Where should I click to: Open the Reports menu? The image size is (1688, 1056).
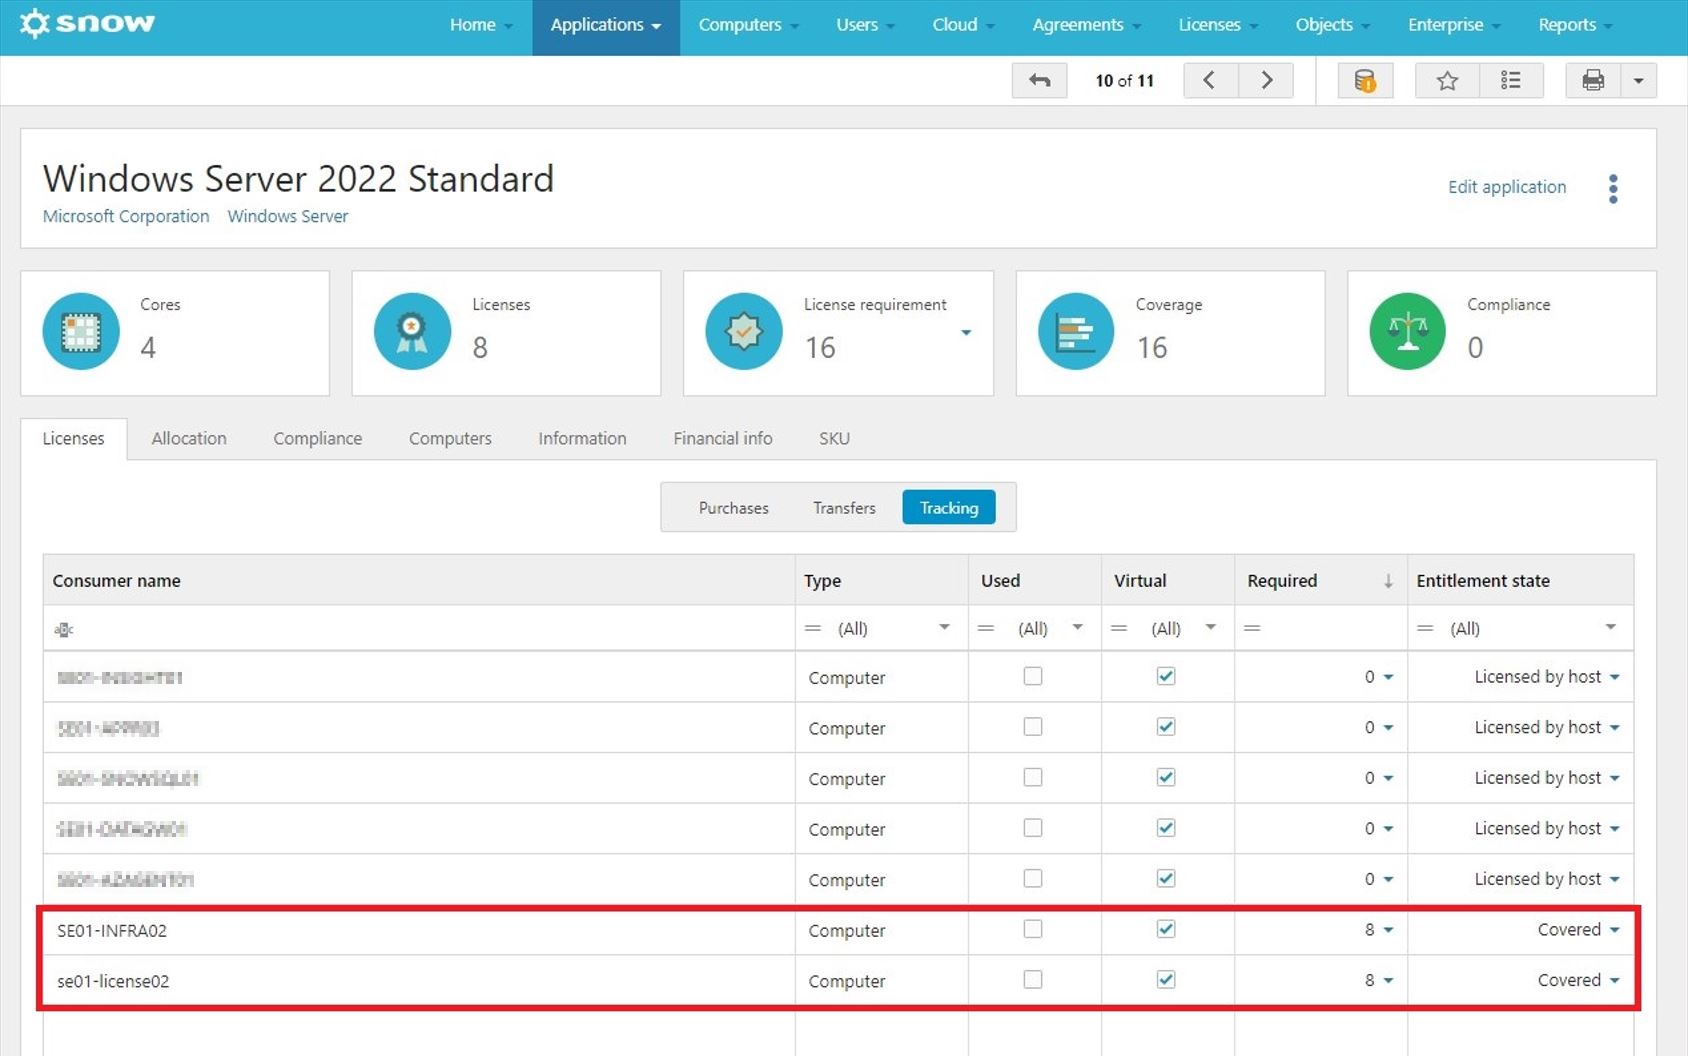pos(1575,25)
